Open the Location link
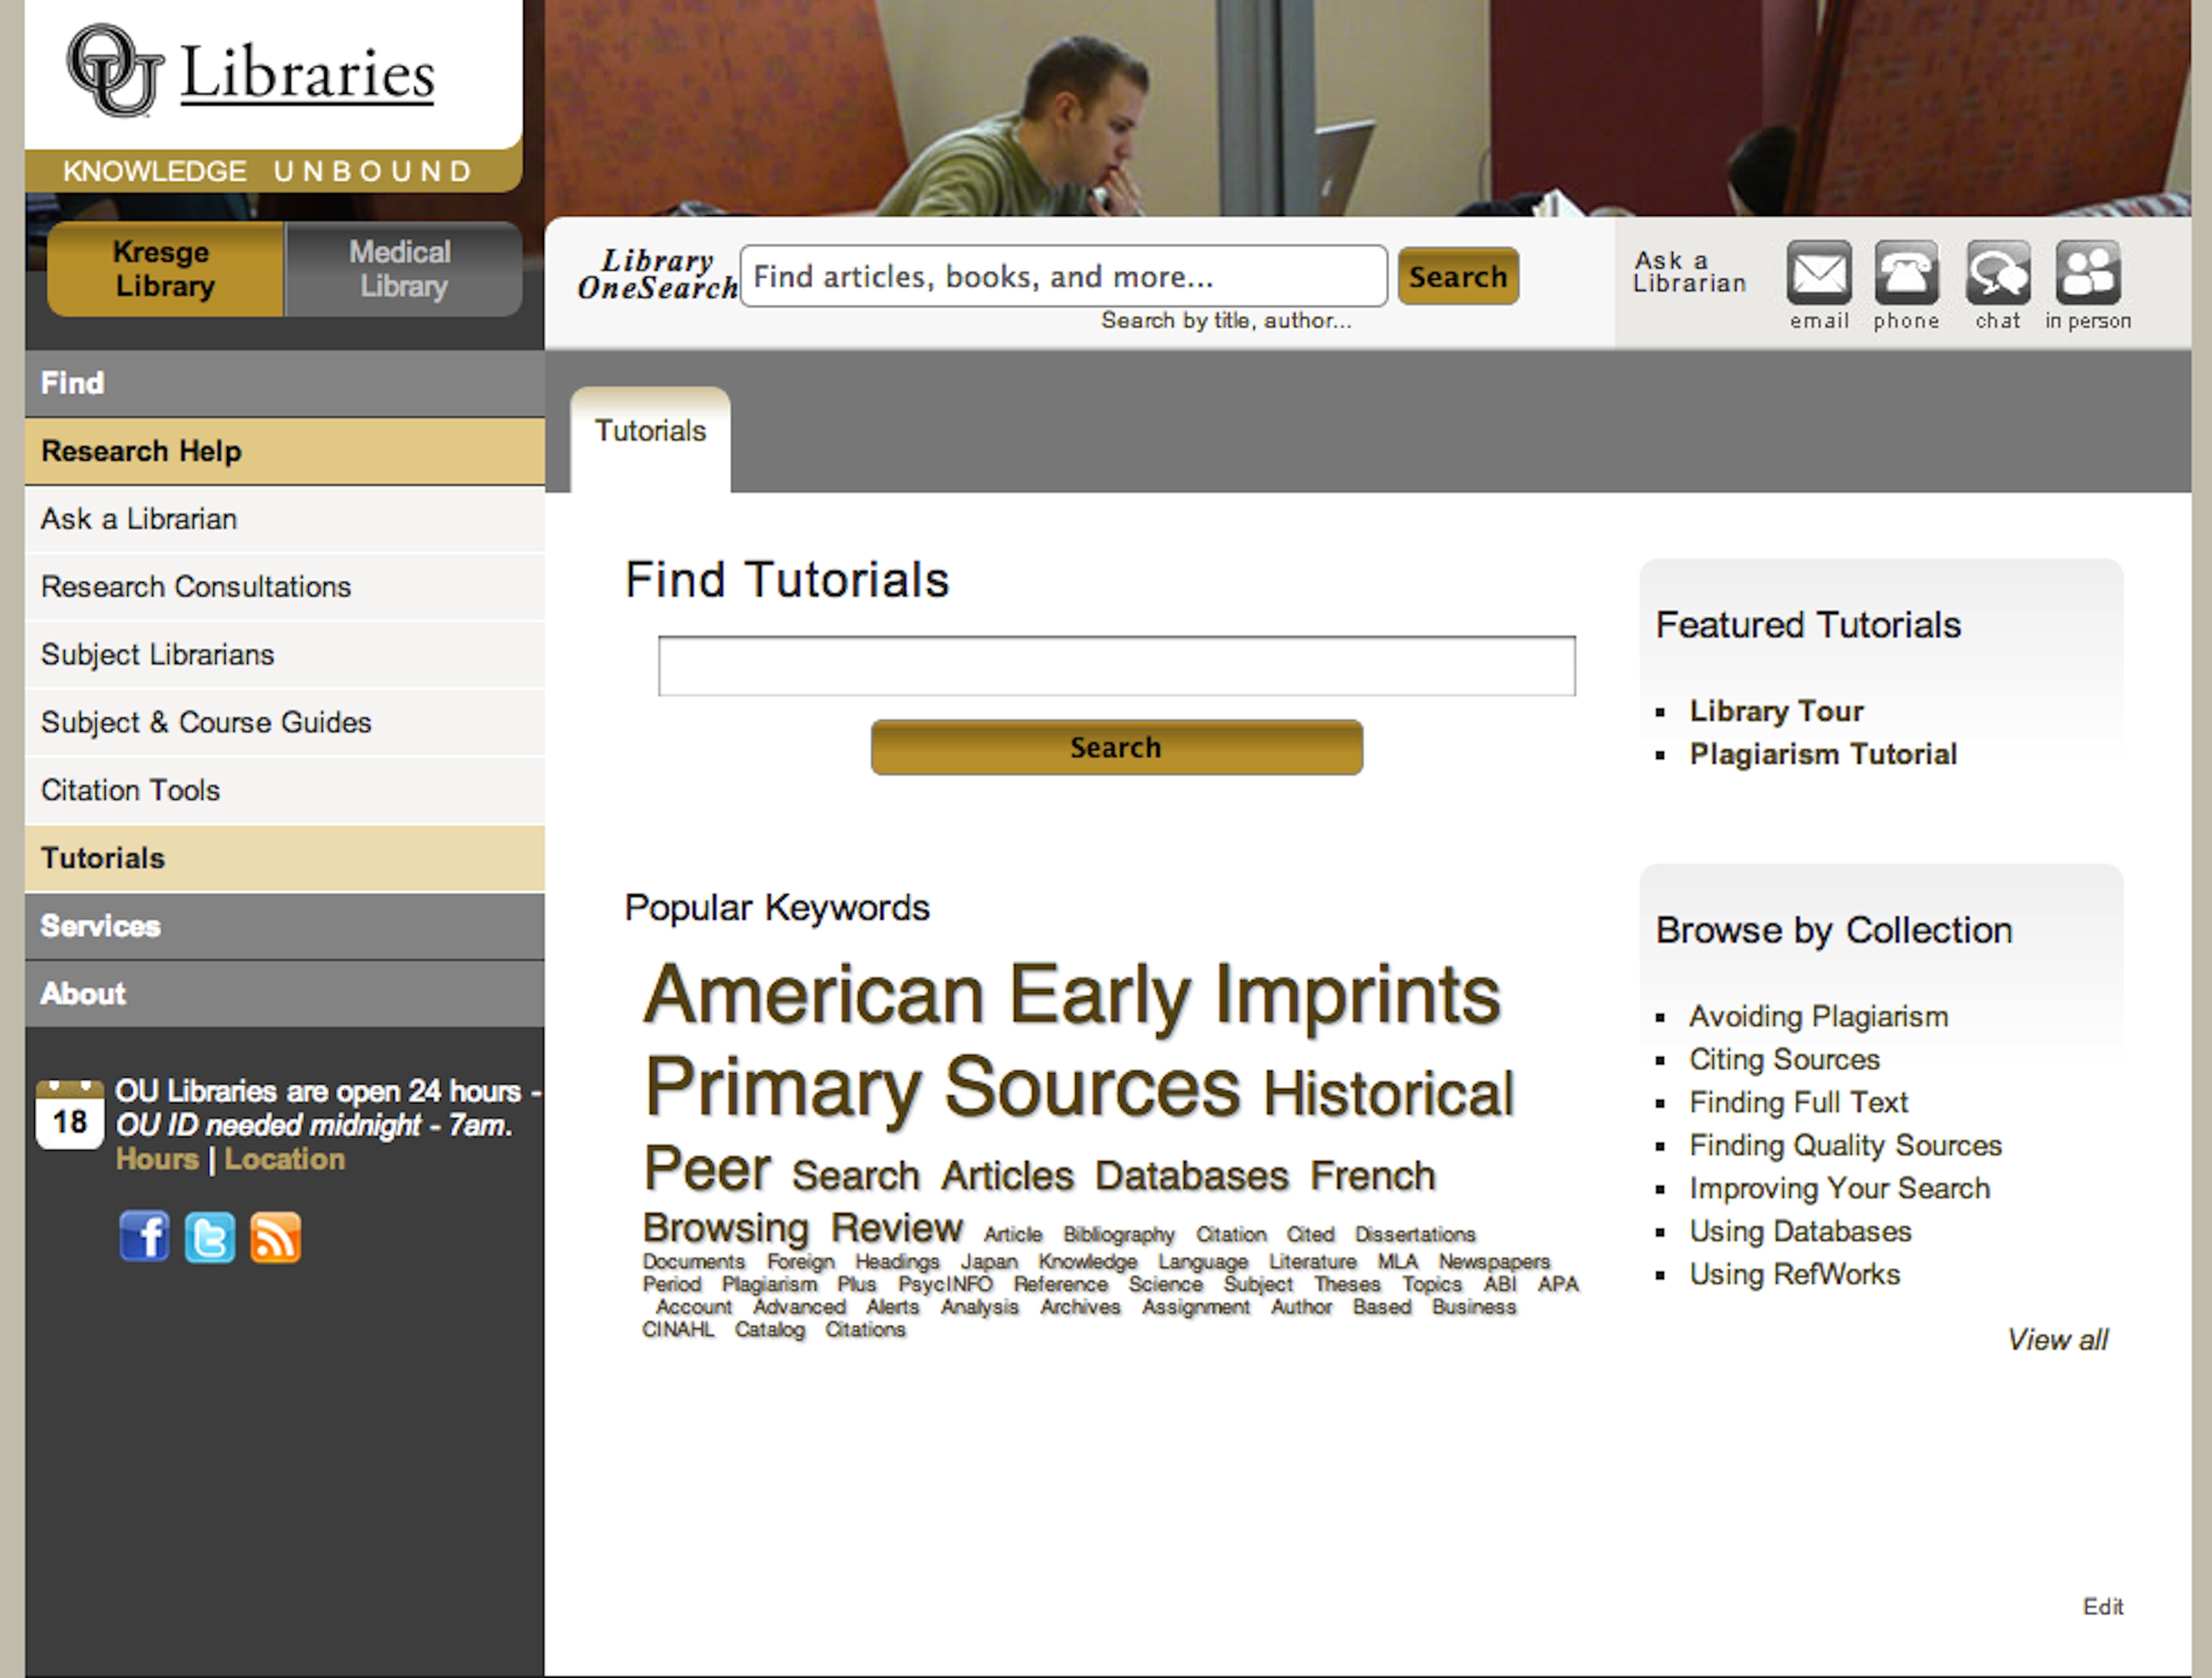This screenshot has width=2212, height=1678. point(284,1159)
